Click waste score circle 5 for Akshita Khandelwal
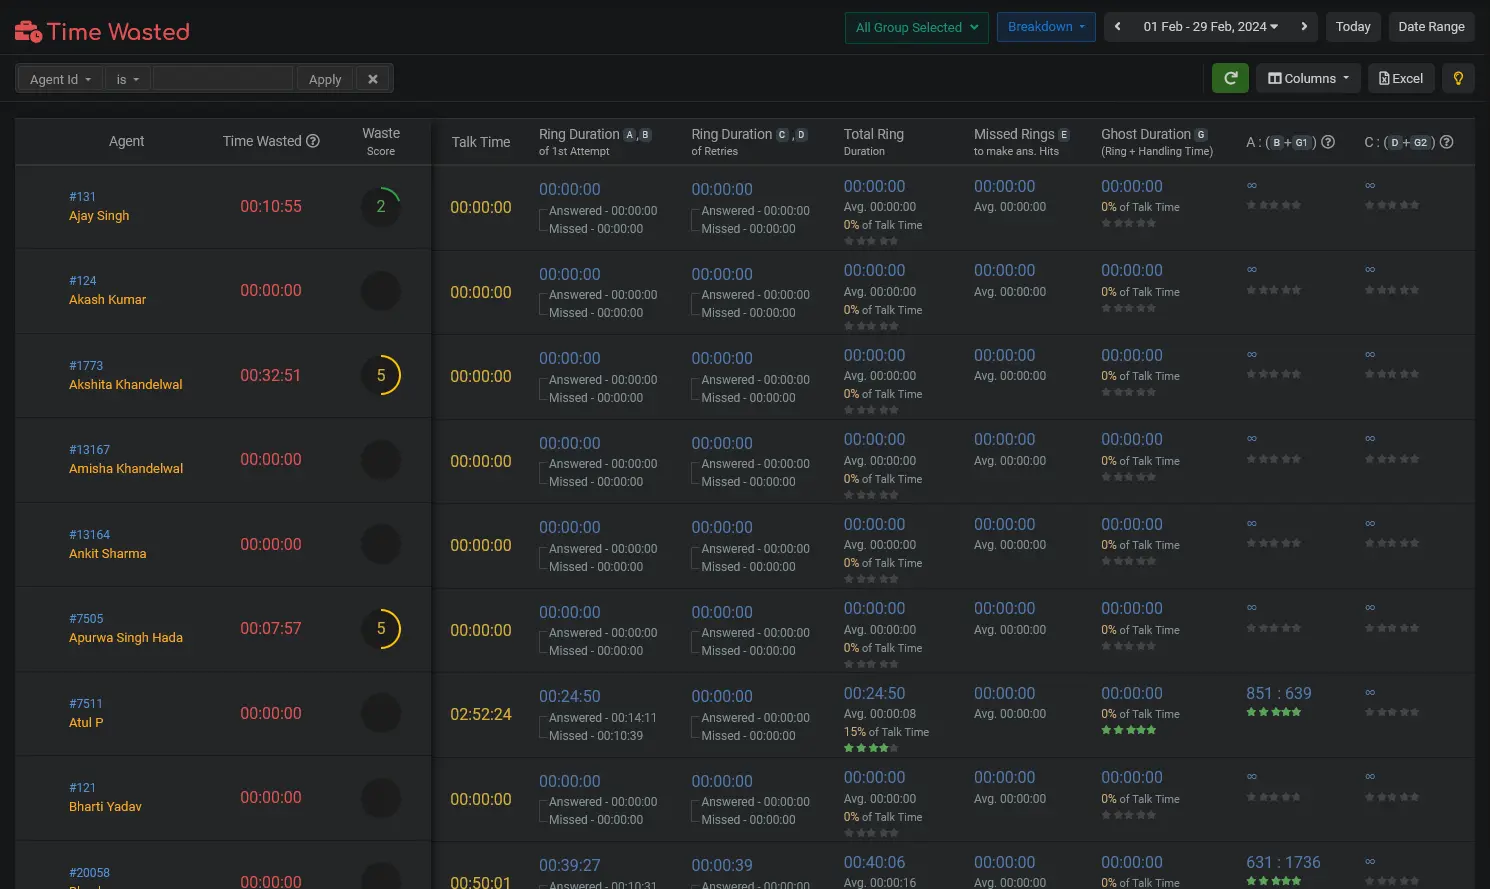Image resolution: width=1490 pixels, height=889 pixels. click(x=381, y=376)
